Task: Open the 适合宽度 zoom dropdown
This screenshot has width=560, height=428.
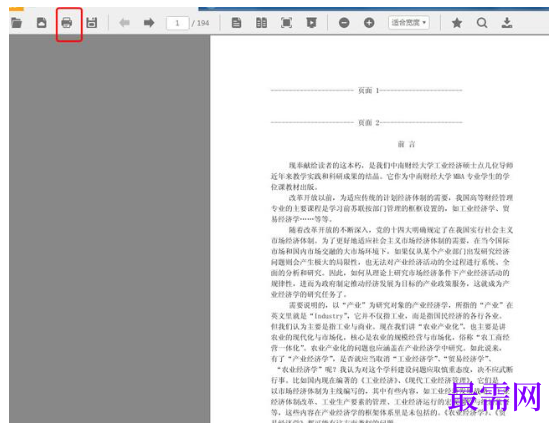Action: pyautogui.click(x=409, y=23)
